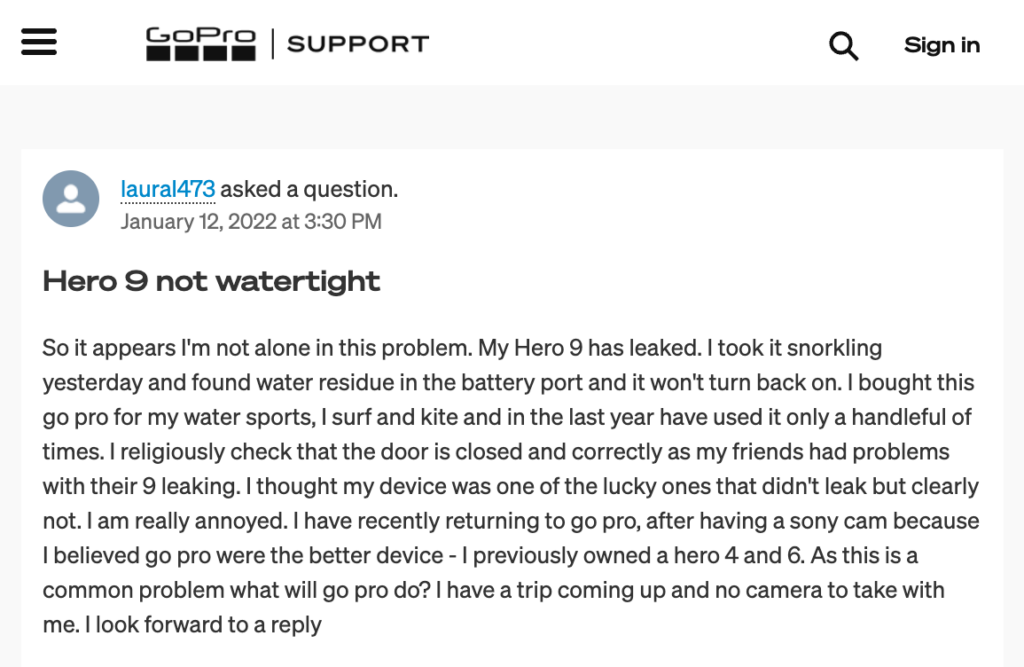Click the January 12, 2022 timestamp

tap(251, 221)
